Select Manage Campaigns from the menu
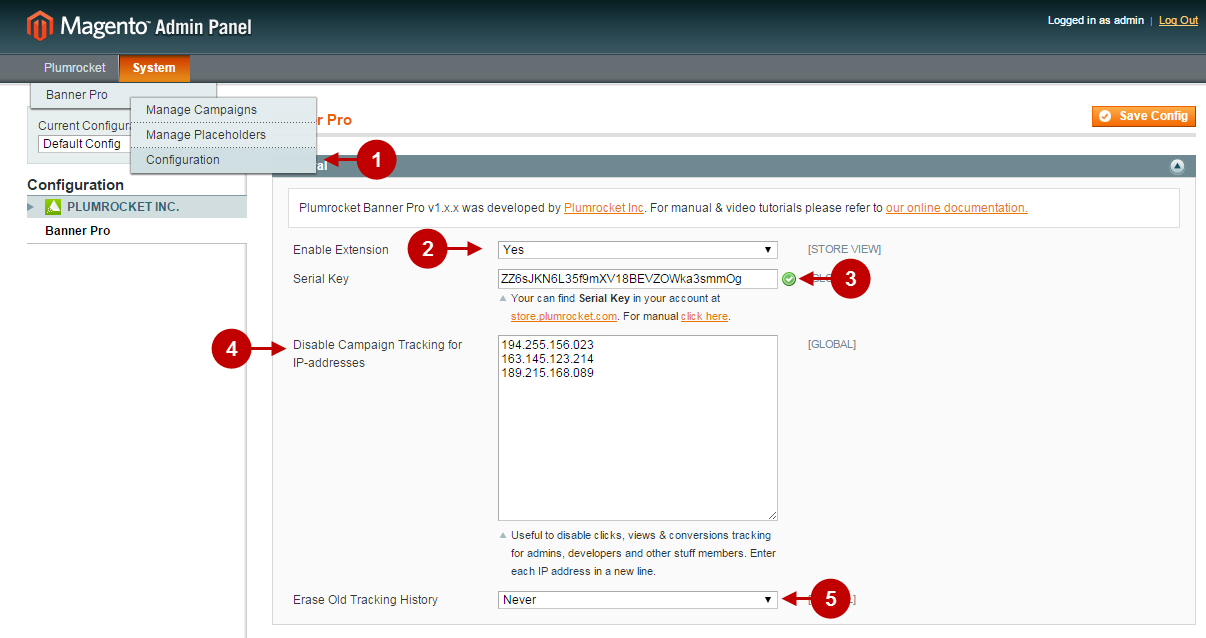The width and height of the screenshot is (1206, 638). 200,109
